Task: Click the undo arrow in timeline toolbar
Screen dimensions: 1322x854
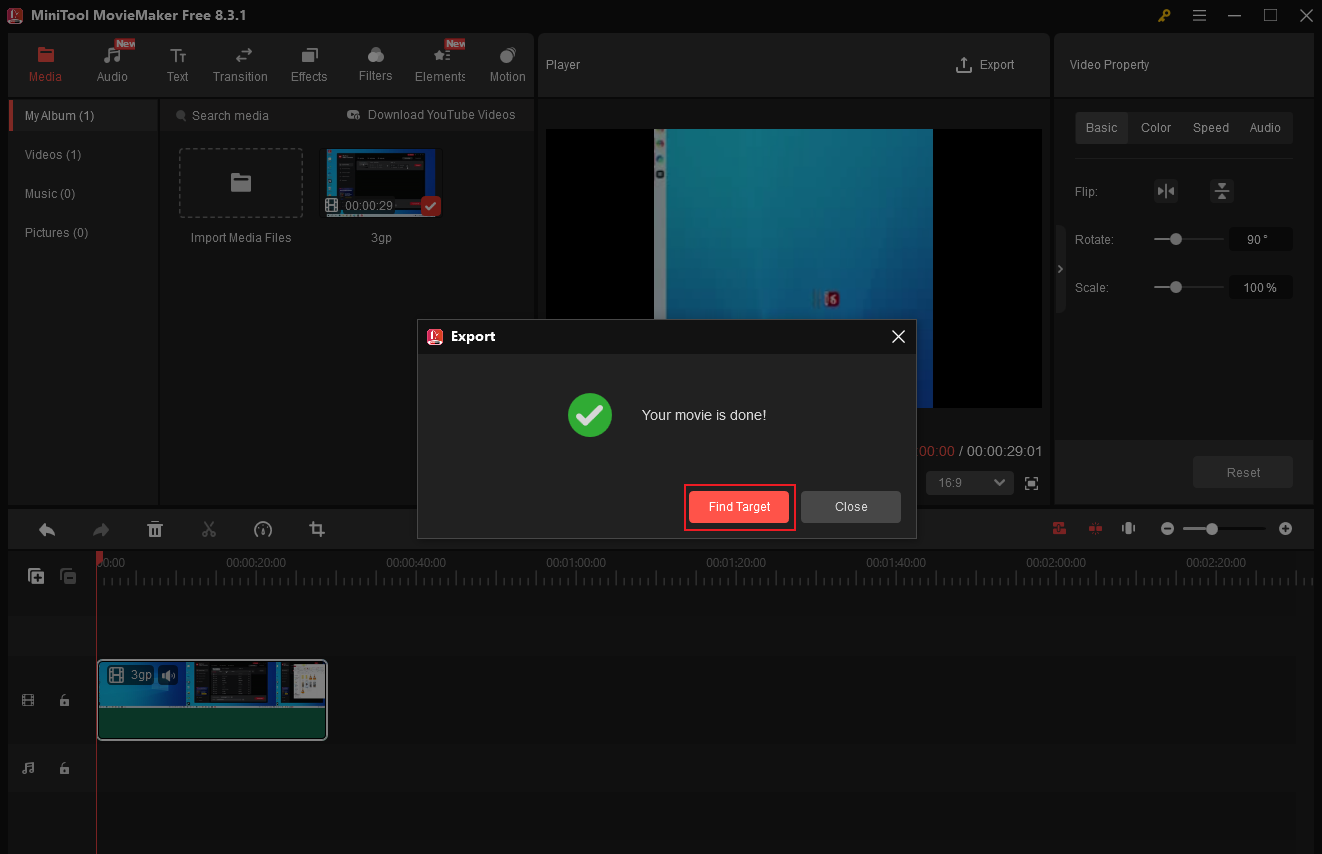Action: pyautogui.click(x=46, y=529)
